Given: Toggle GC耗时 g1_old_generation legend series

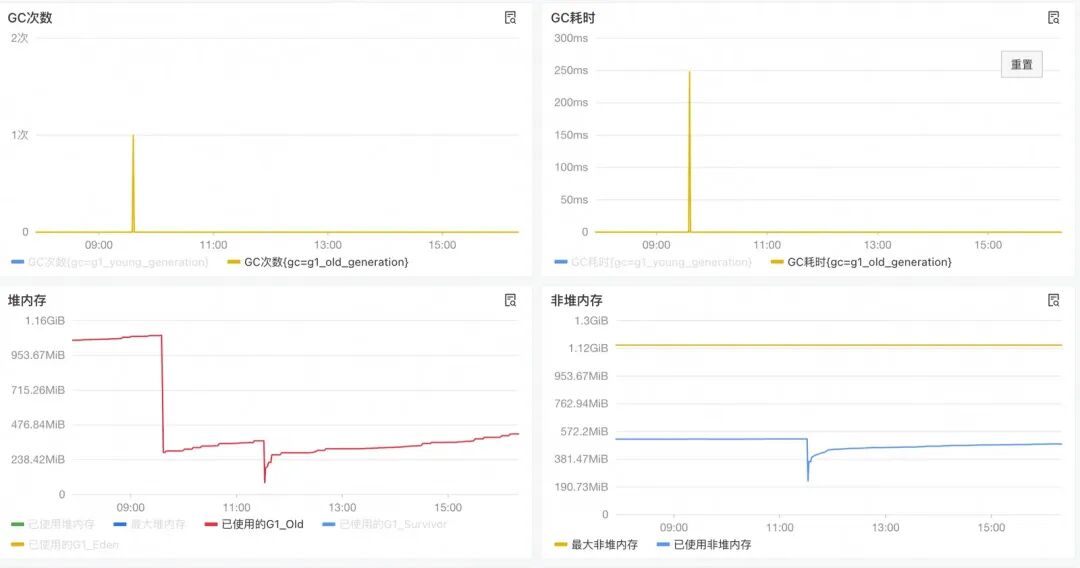Looking at the screenshot, I should click(x=861, y=262).
